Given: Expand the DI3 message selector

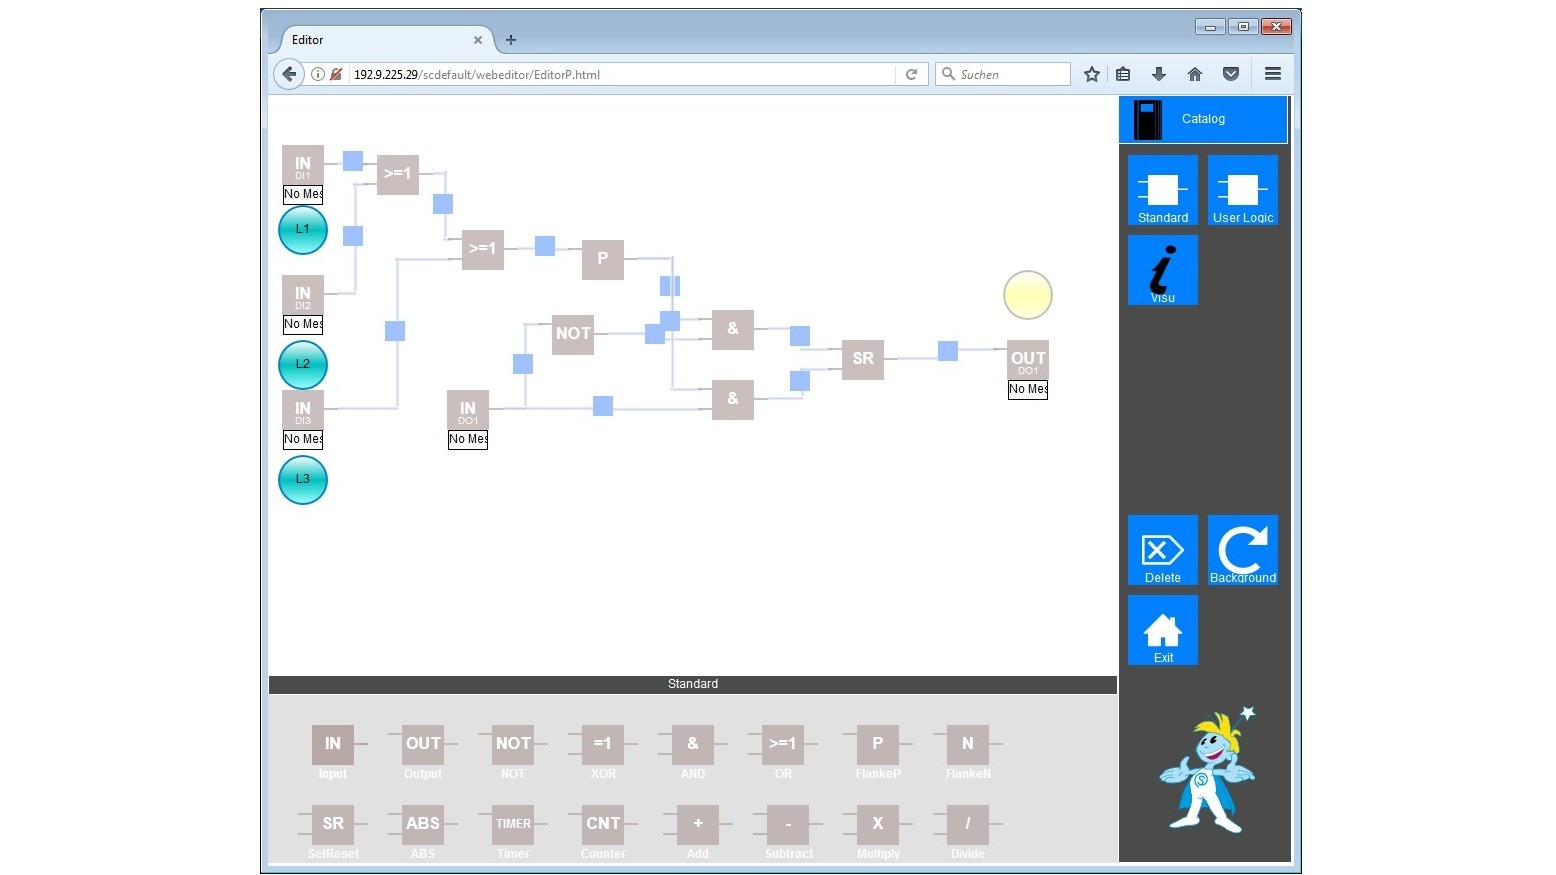Looking at the screenshot, I should click(302, 439).
